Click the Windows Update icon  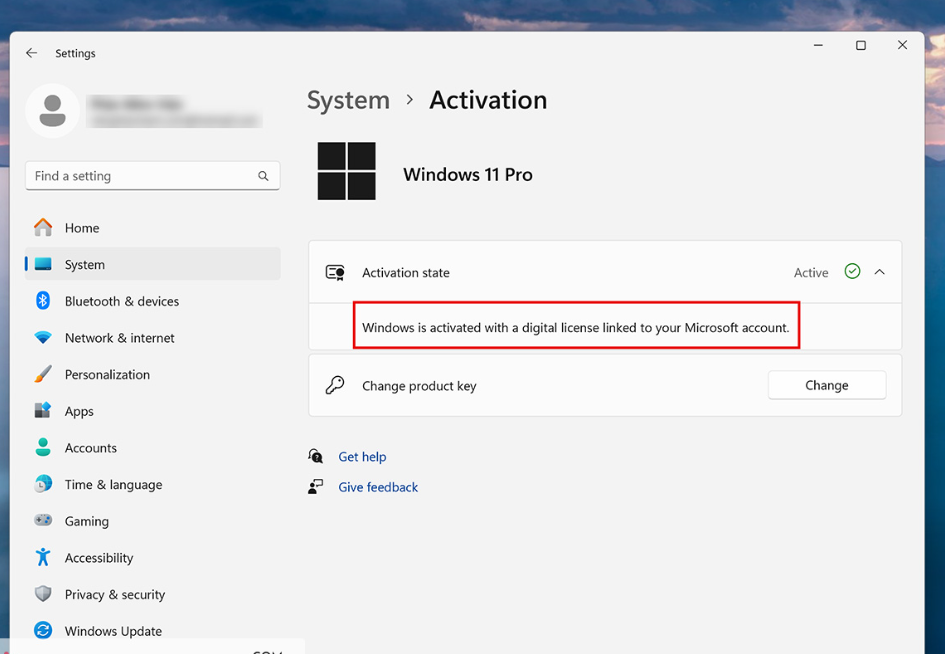43,630
